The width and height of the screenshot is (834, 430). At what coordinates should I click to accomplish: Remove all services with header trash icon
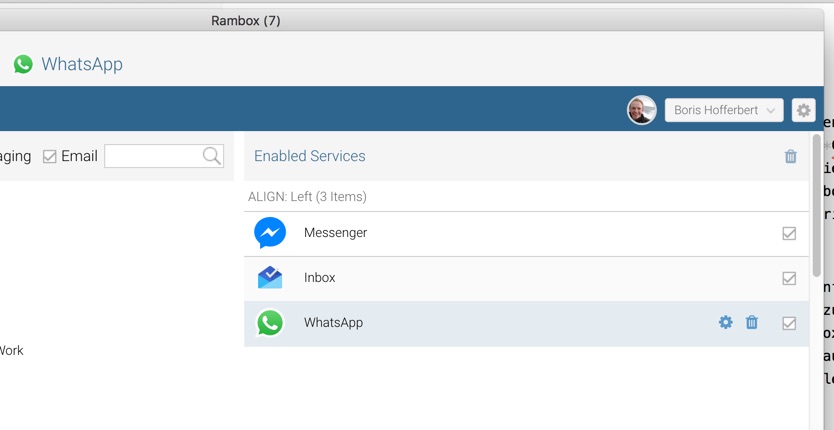(791, 156)
